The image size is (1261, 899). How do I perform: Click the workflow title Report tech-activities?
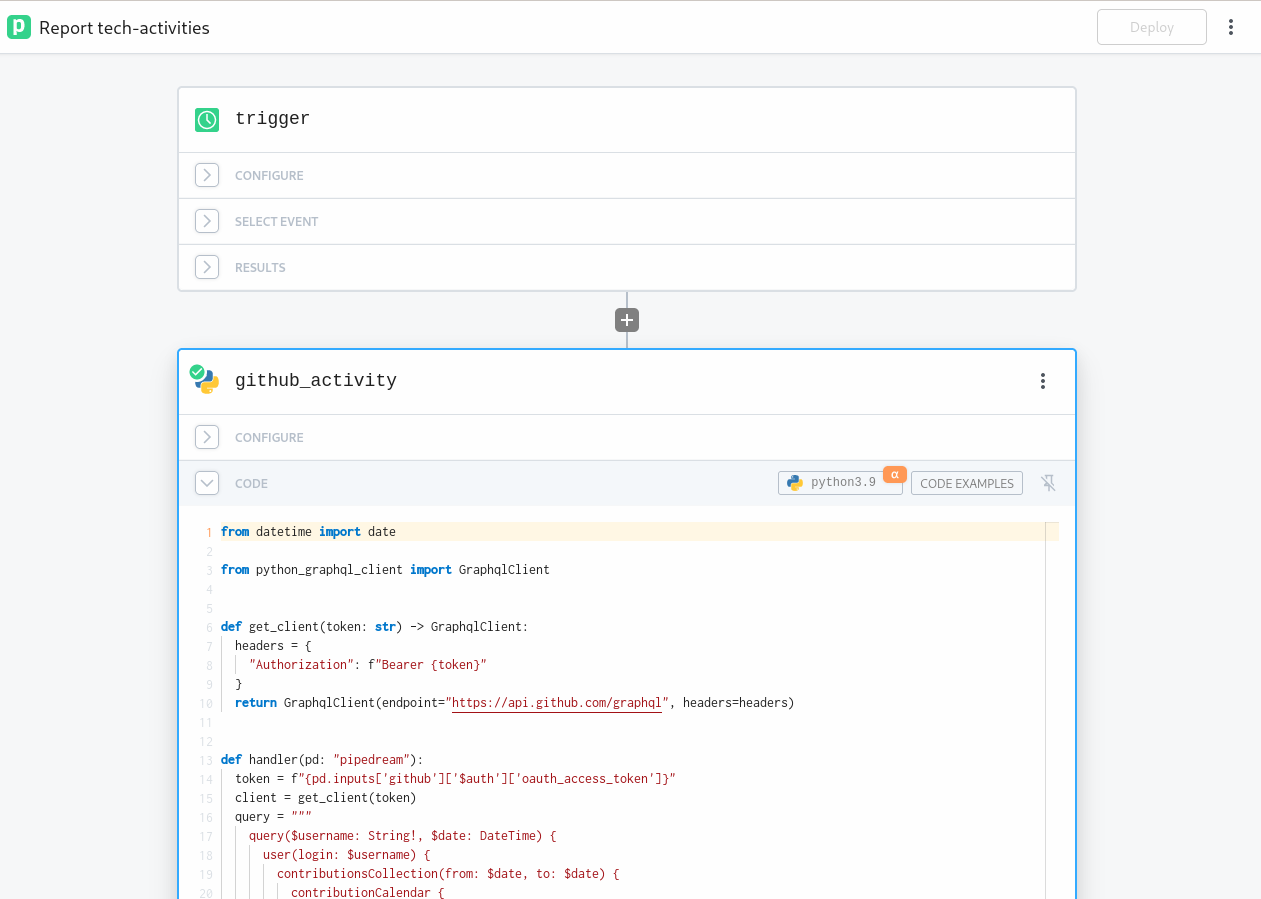pos(124,28)
